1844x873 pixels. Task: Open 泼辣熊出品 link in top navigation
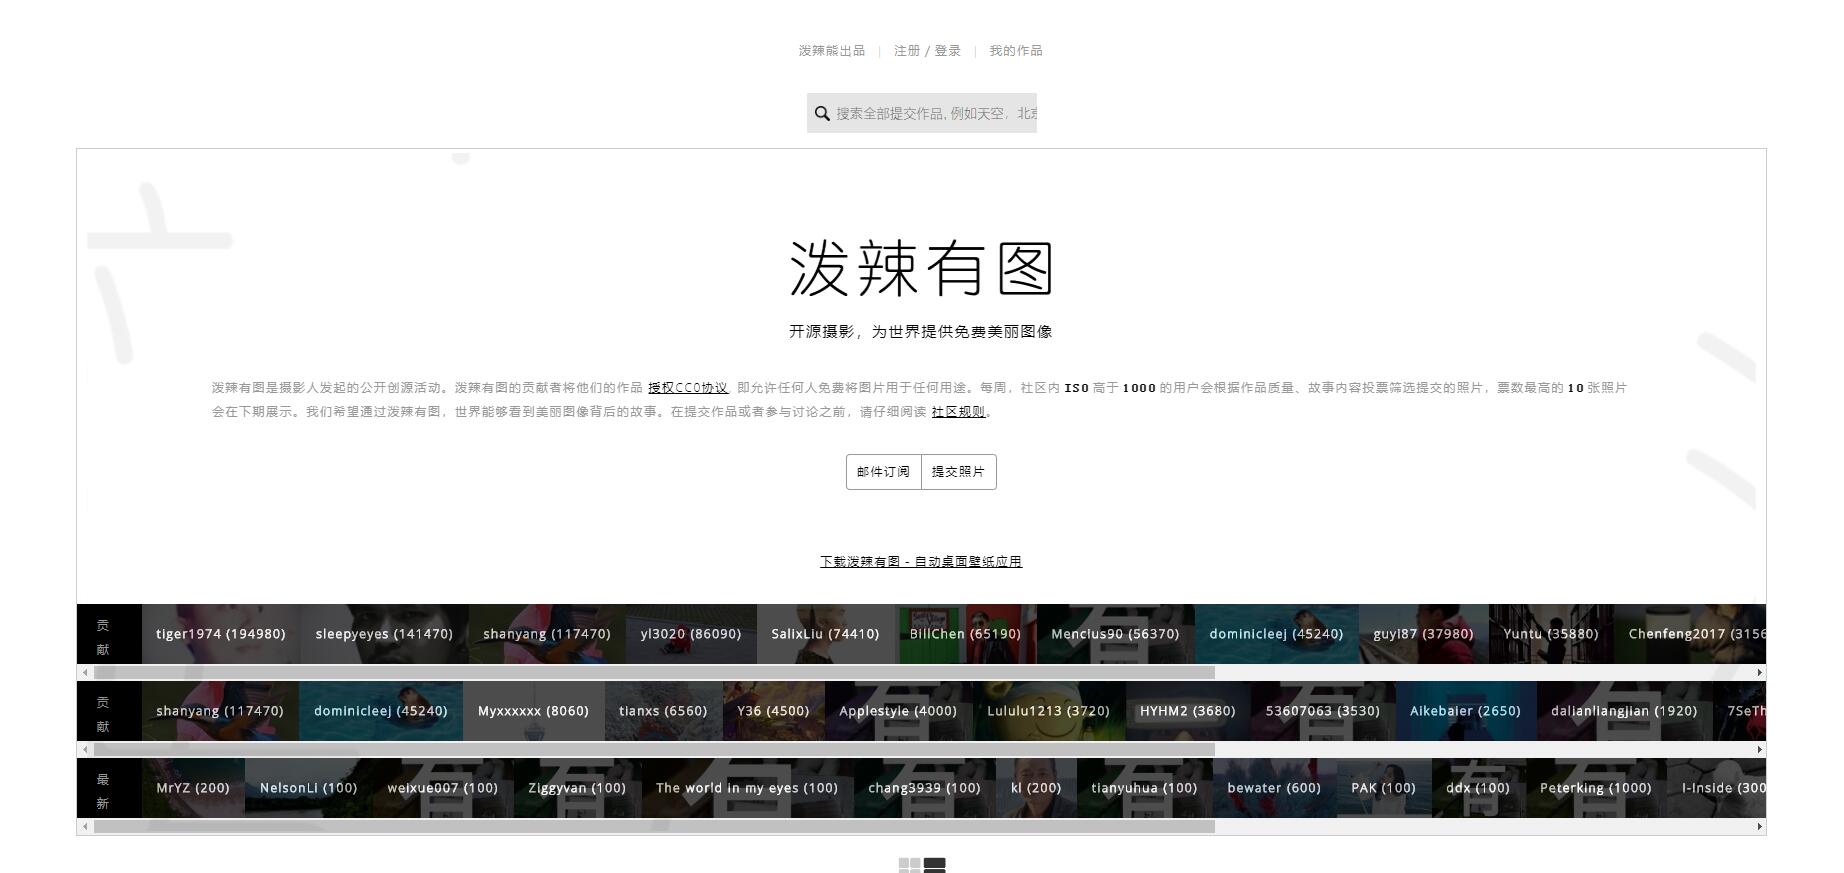[832, 51]
